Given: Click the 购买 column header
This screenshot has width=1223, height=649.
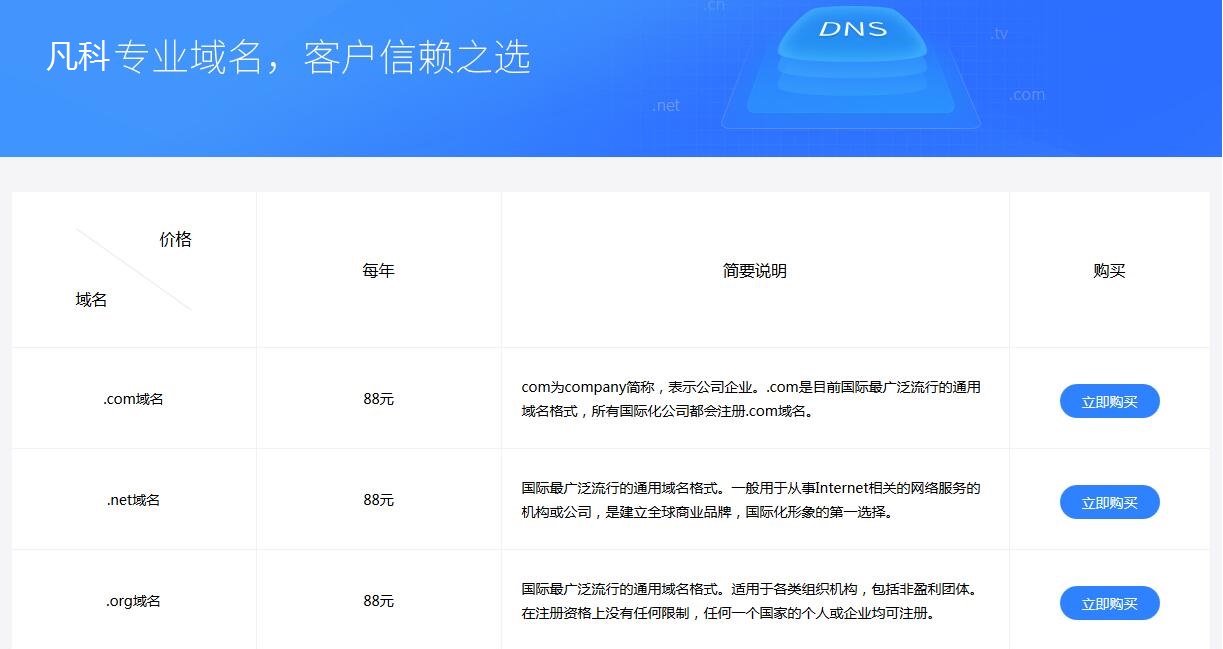Looking at the screenshot, I should [1109, 270].
